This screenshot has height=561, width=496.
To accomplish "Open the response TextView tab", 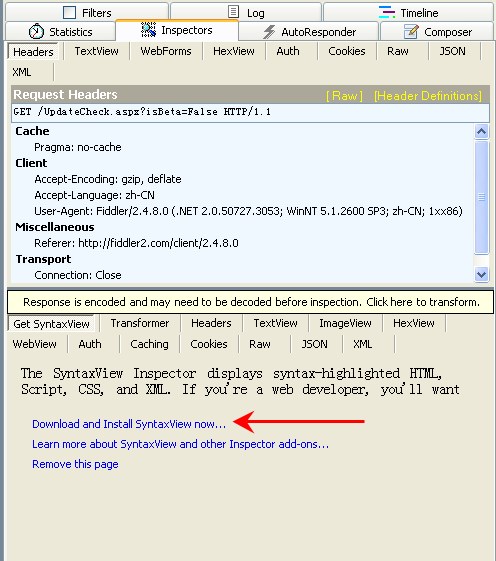I will point(275,323).
